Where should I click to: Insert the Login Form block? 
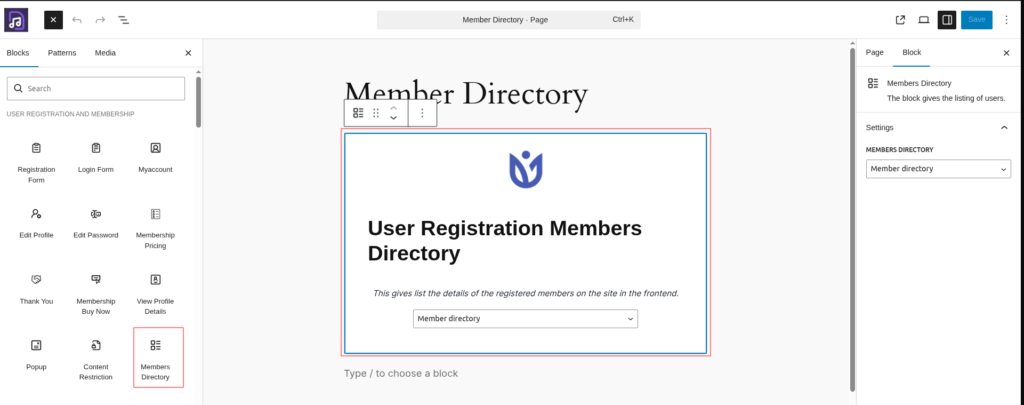coord(96,157)
